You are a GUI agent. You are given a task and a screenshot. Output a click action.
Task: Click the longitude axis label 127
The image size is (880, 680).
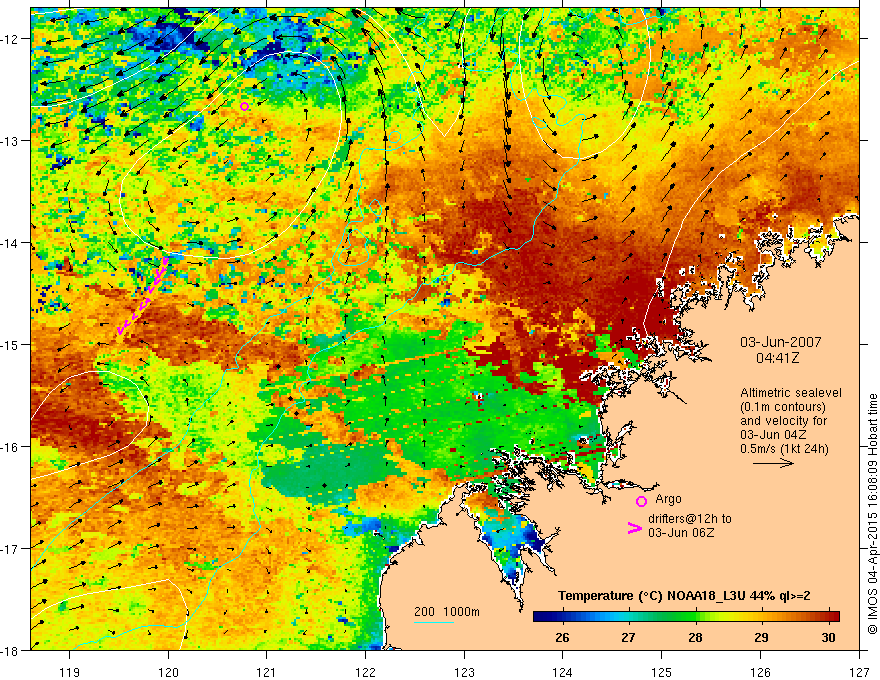click(859, 672)
